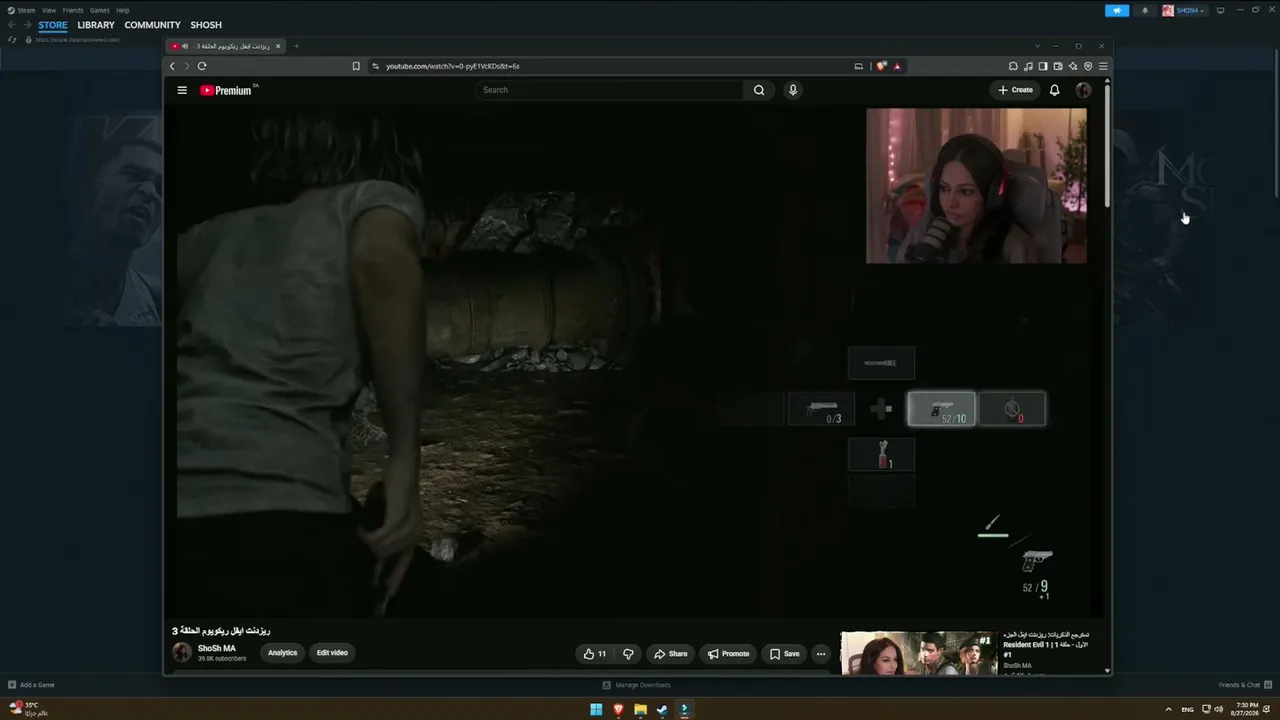This screenshot has width=1280, height=720.
Task: Go forward in the browser window
Action: tap(186, 66)
